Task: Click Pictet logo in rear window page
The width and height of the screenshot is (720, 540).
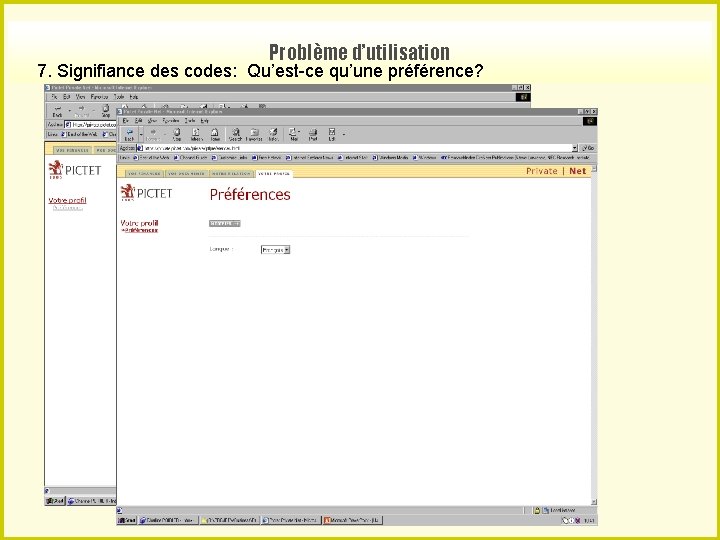Action: click(x=74, y=169)
